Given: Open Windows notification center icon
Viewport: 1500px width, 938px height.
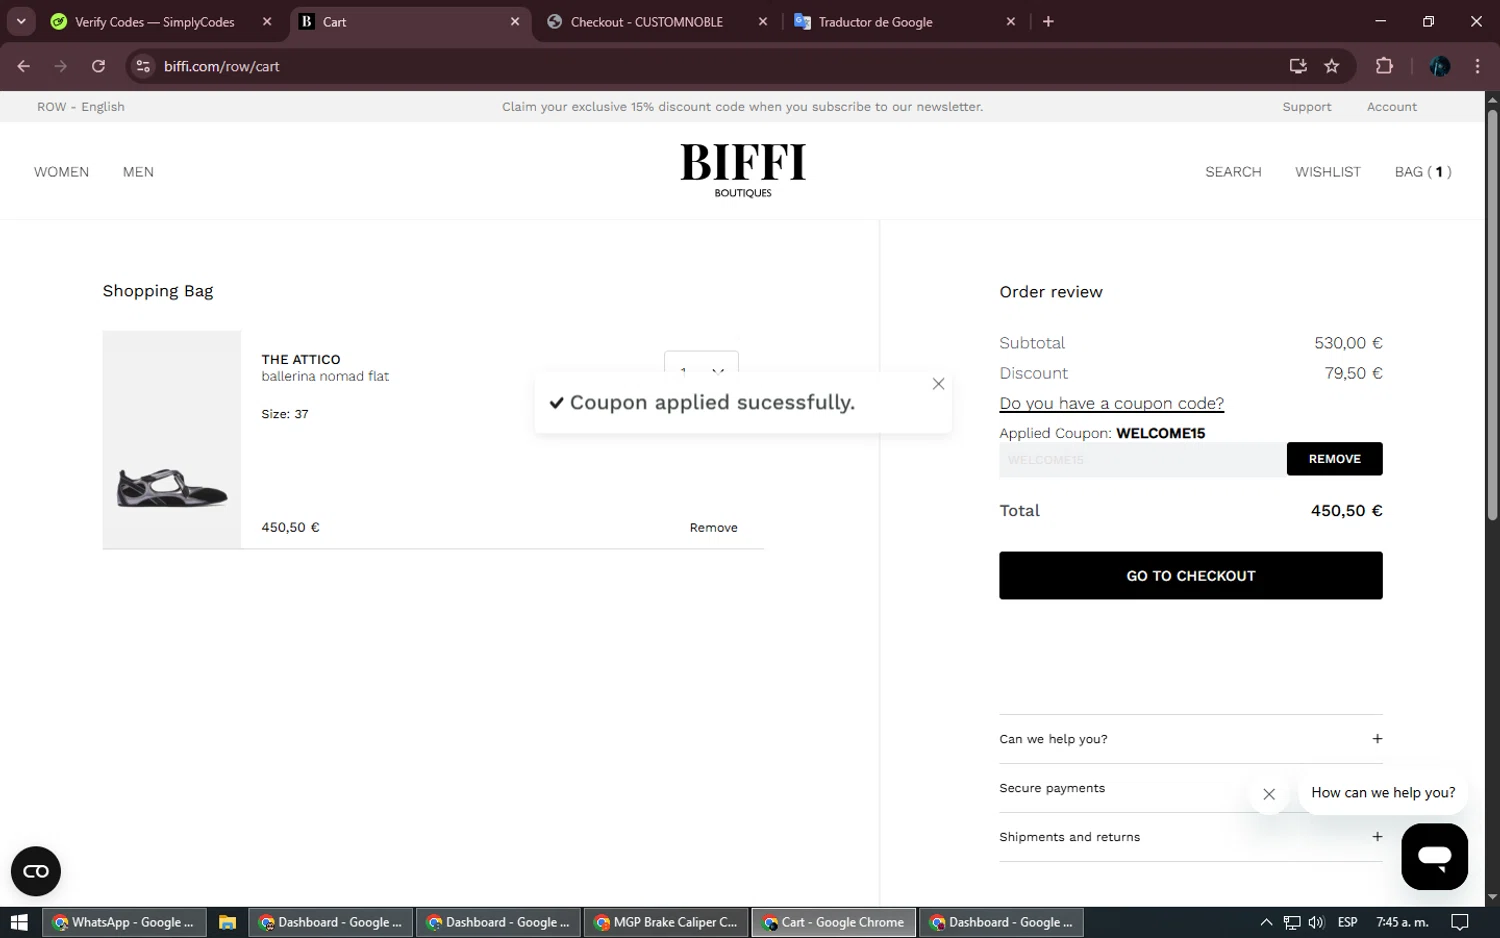Looking at the screenshot, I should coord(1460,922).
